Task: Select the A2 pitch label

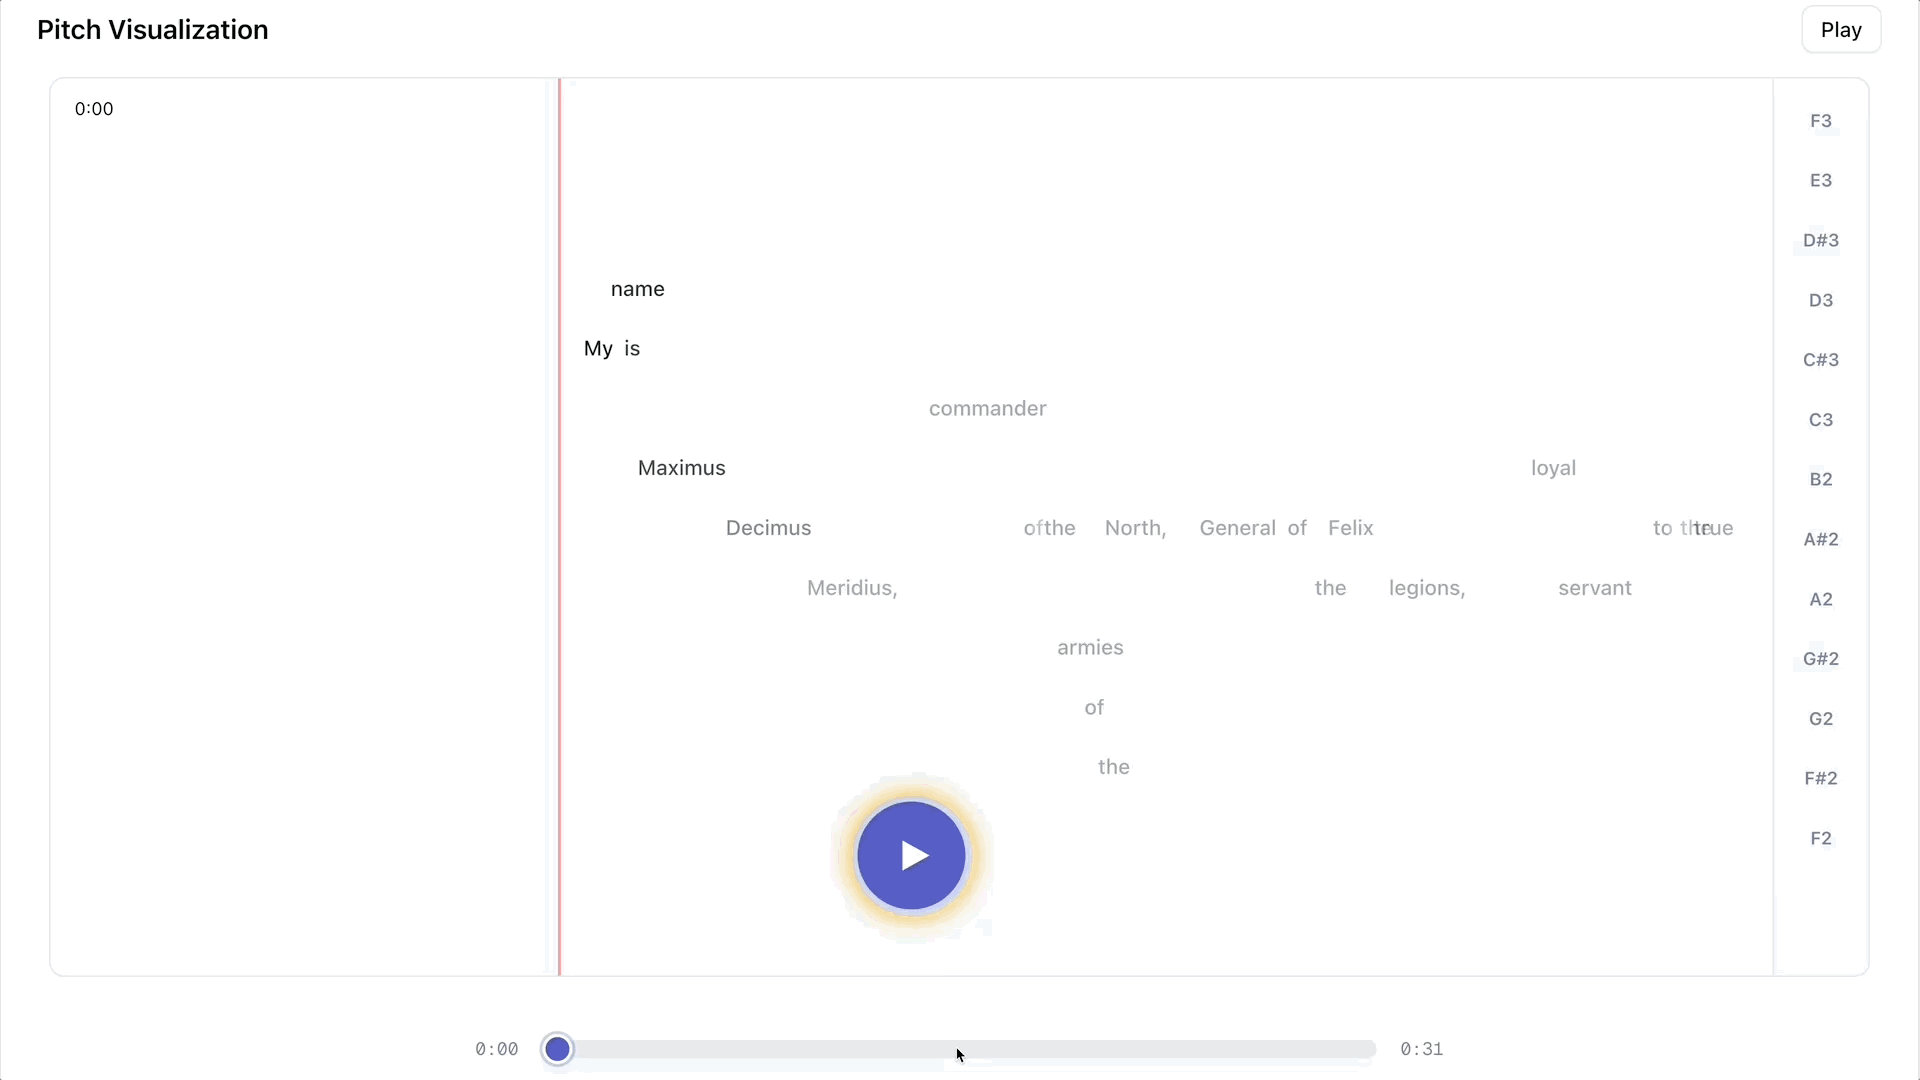Action: click(x=1821, y=600)
